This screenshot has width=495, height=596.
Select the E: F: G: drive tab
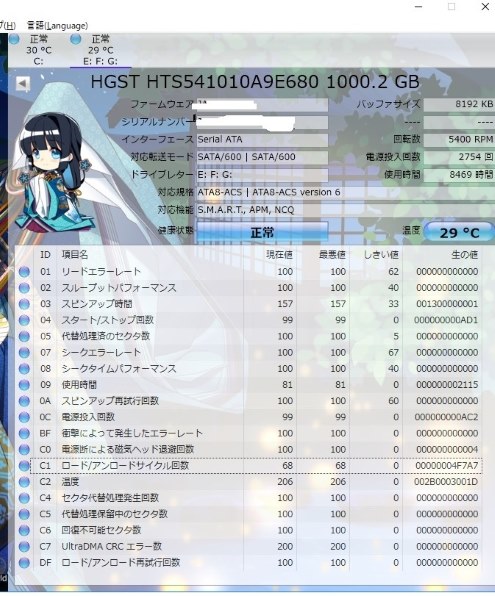click(100, 50)
